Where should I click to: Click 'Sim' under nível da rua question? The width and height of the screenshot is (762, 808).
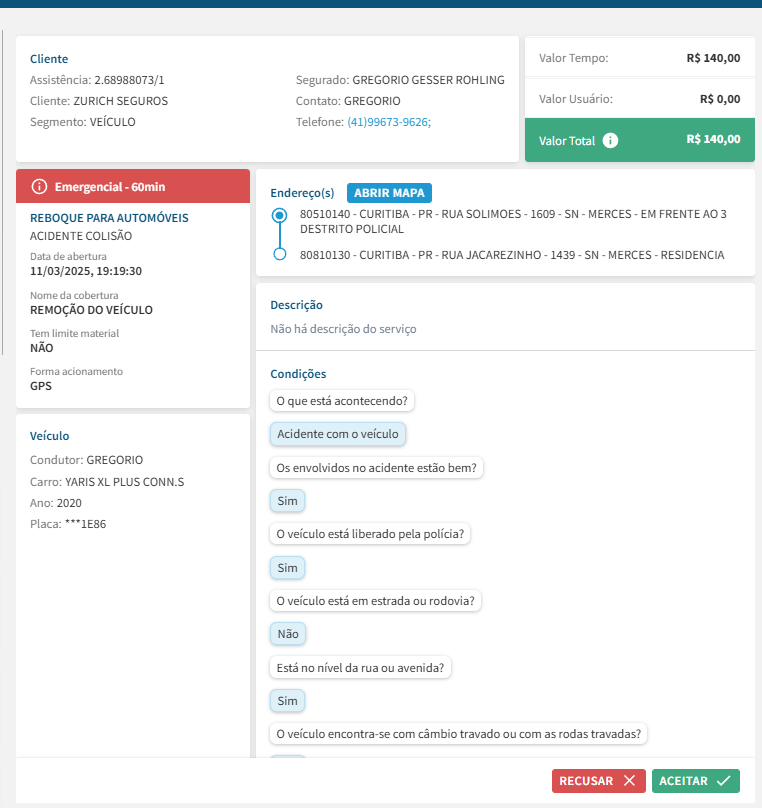pos(287,701)
